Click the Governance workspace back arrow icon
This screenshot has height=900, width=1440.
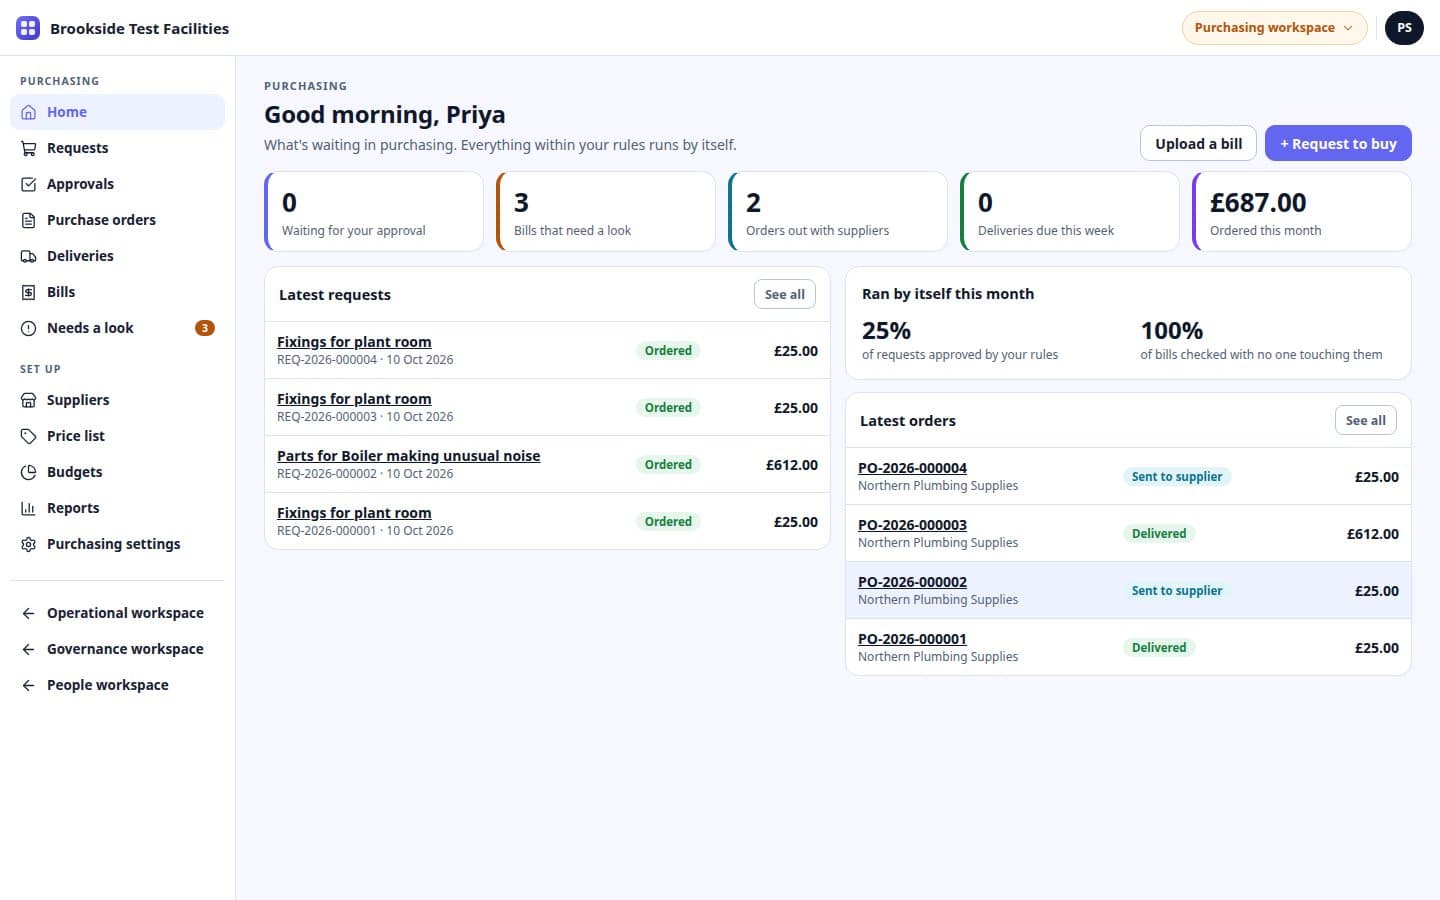tap(28, 649)
